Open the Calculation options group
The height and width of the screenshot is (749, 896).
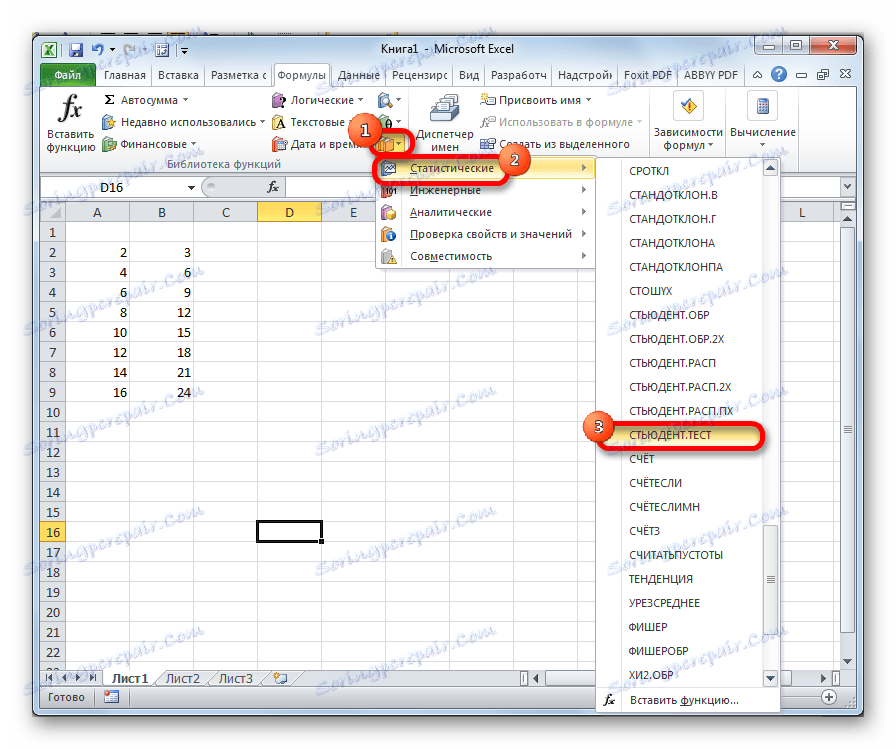pyautogui.click(x=762, y=121)
